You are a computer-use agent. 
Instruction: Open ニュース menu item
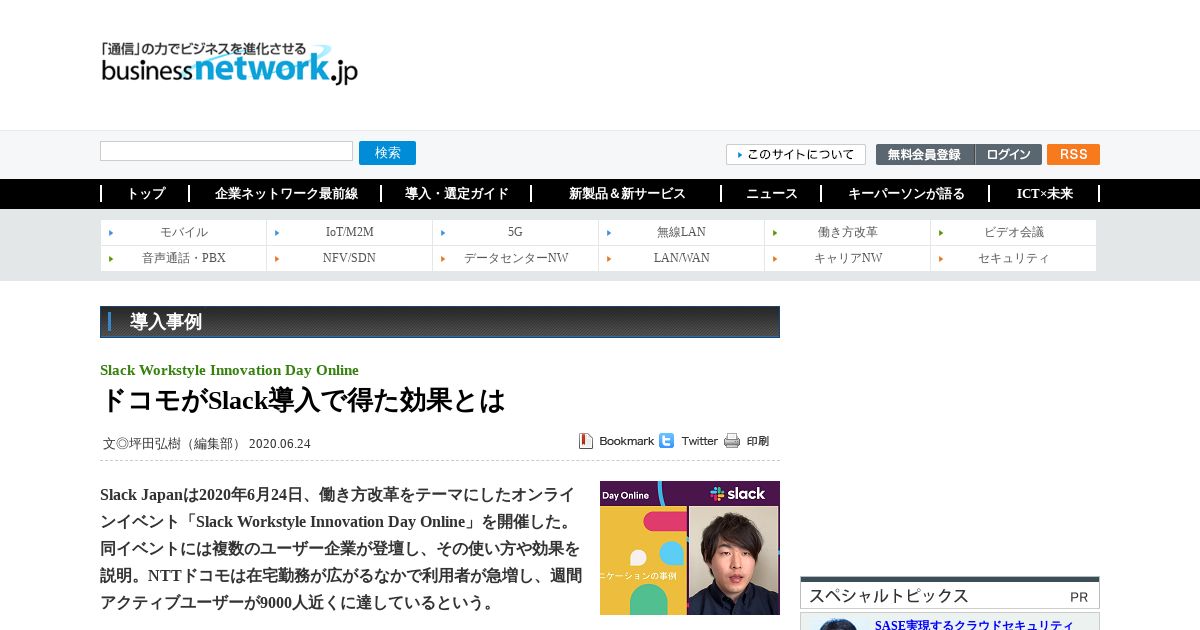771,194
